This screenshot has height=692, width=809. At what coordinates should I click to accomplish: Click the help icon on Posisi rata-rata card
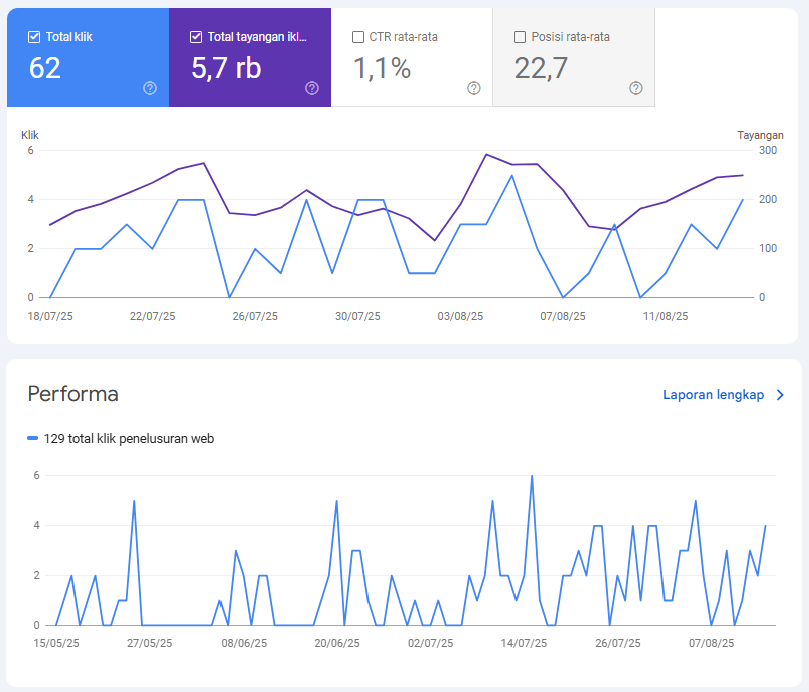pos(635,88)
